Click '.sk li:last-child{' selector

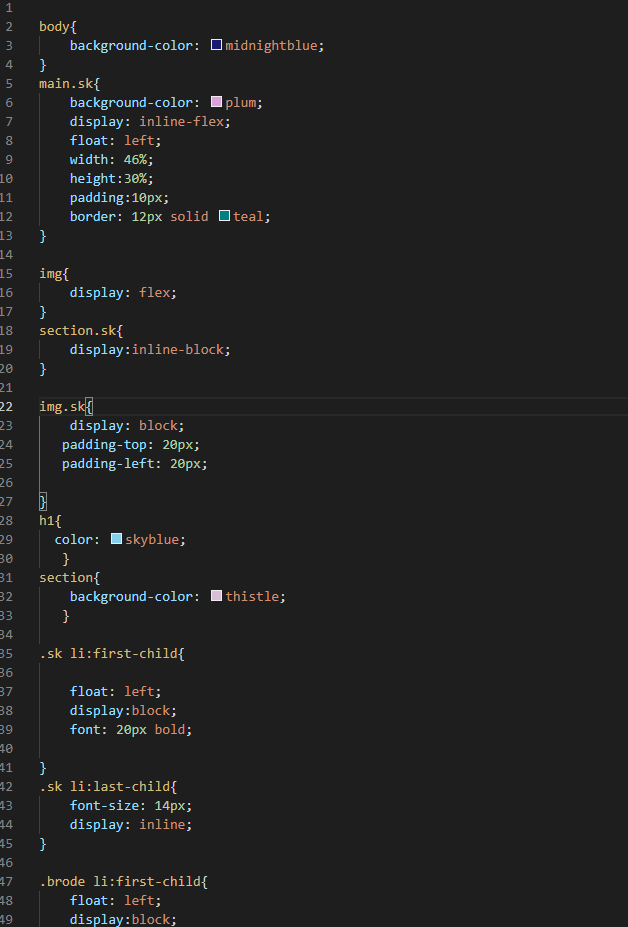(108, 786)
